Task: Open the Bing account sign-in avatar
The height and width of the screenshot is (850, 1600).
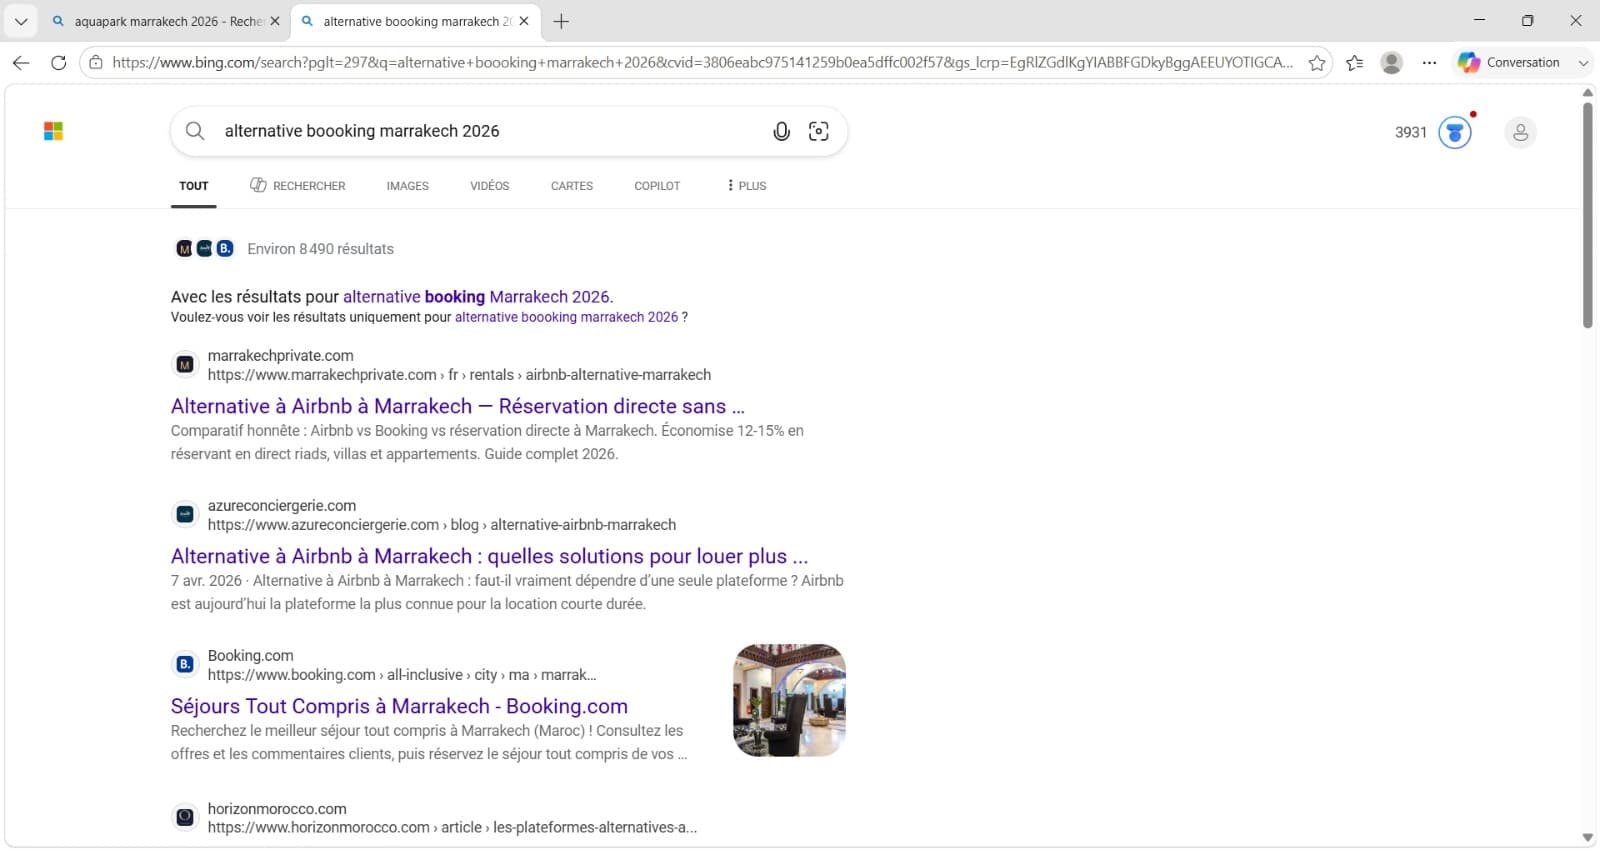Action: pyautogui.click(x=1520, y=132)
